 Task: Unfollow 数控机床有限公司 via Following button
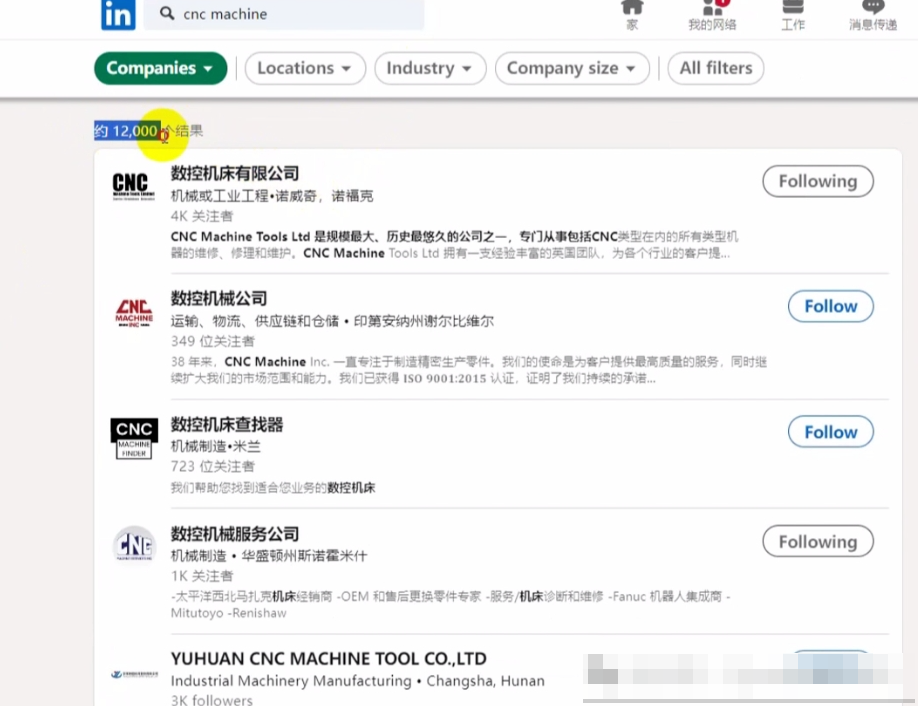coord(818,181)
